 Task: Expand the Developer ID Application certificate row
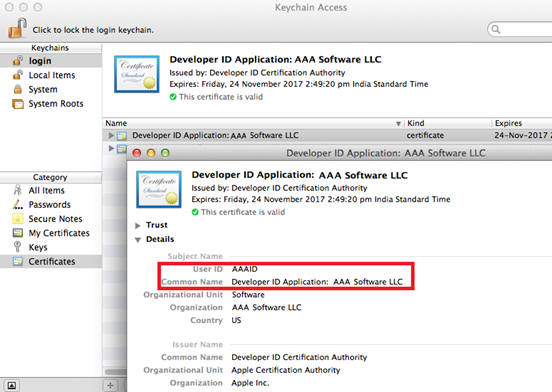111,135
